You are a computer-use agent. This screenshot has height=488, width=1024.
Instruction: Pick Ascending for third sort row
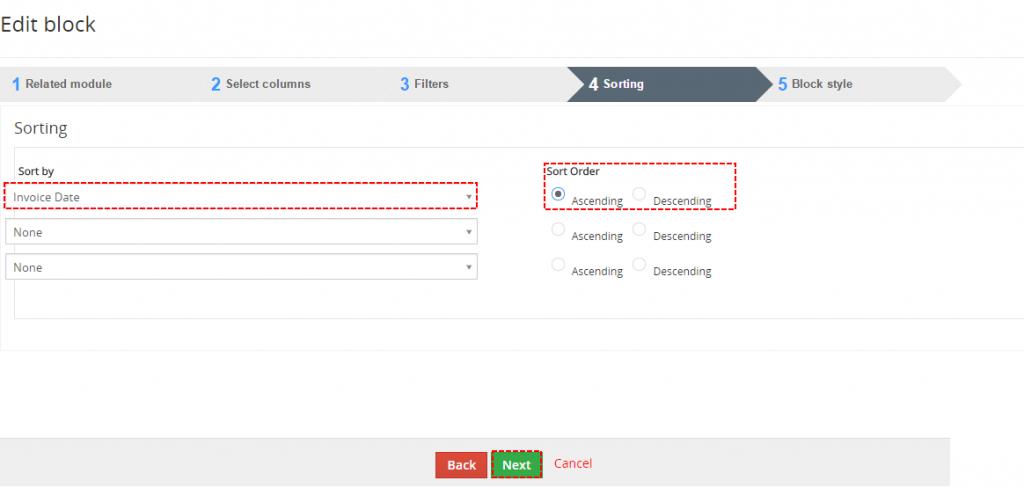point(558,265)
